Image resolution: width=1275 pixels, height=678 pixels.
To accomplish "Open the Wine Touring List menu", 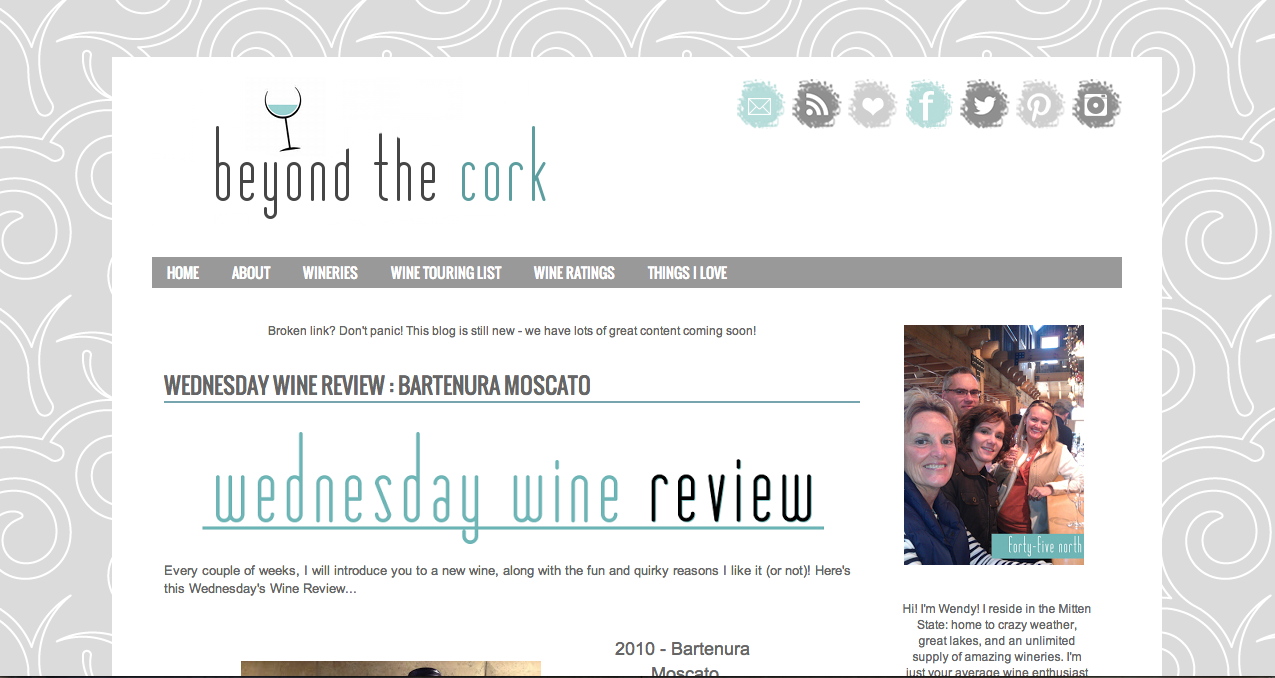I will [446, 272].
